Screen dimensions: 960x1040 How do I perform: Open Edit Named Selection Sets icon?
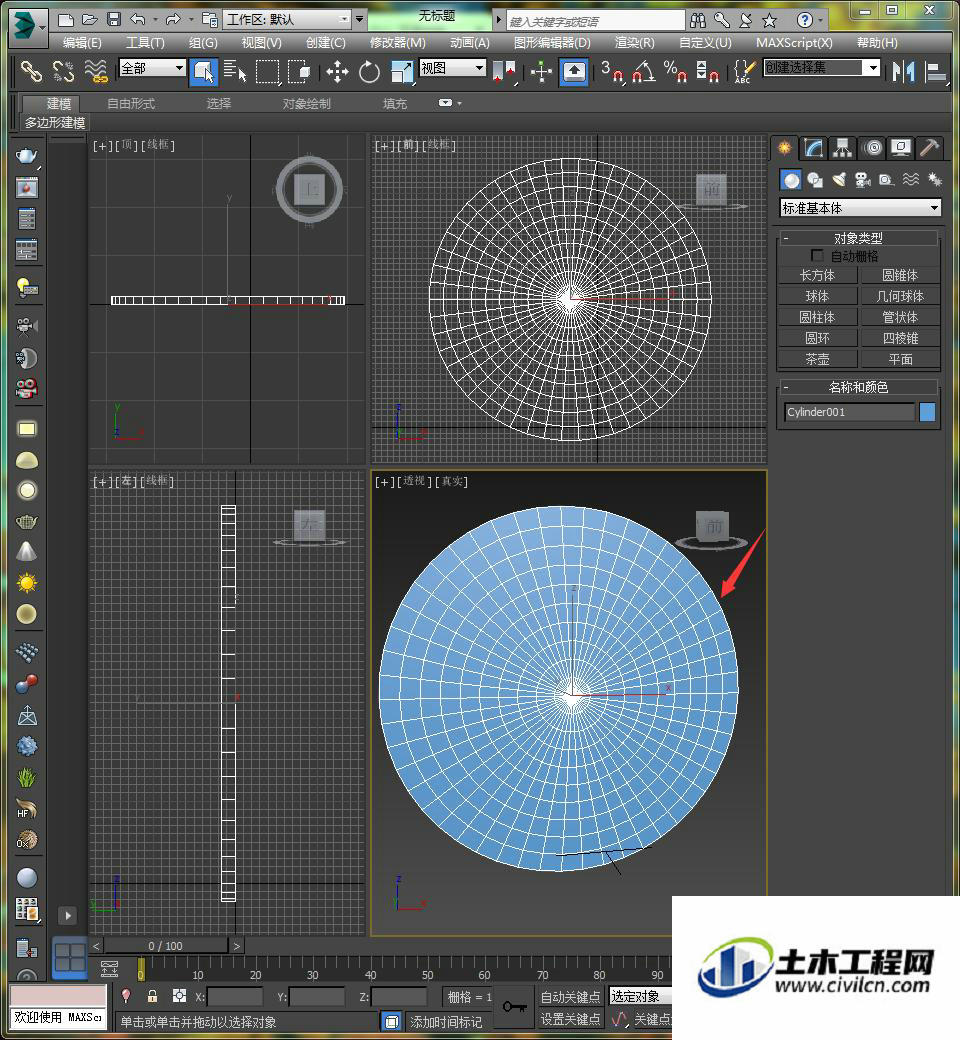coord(744,71)
